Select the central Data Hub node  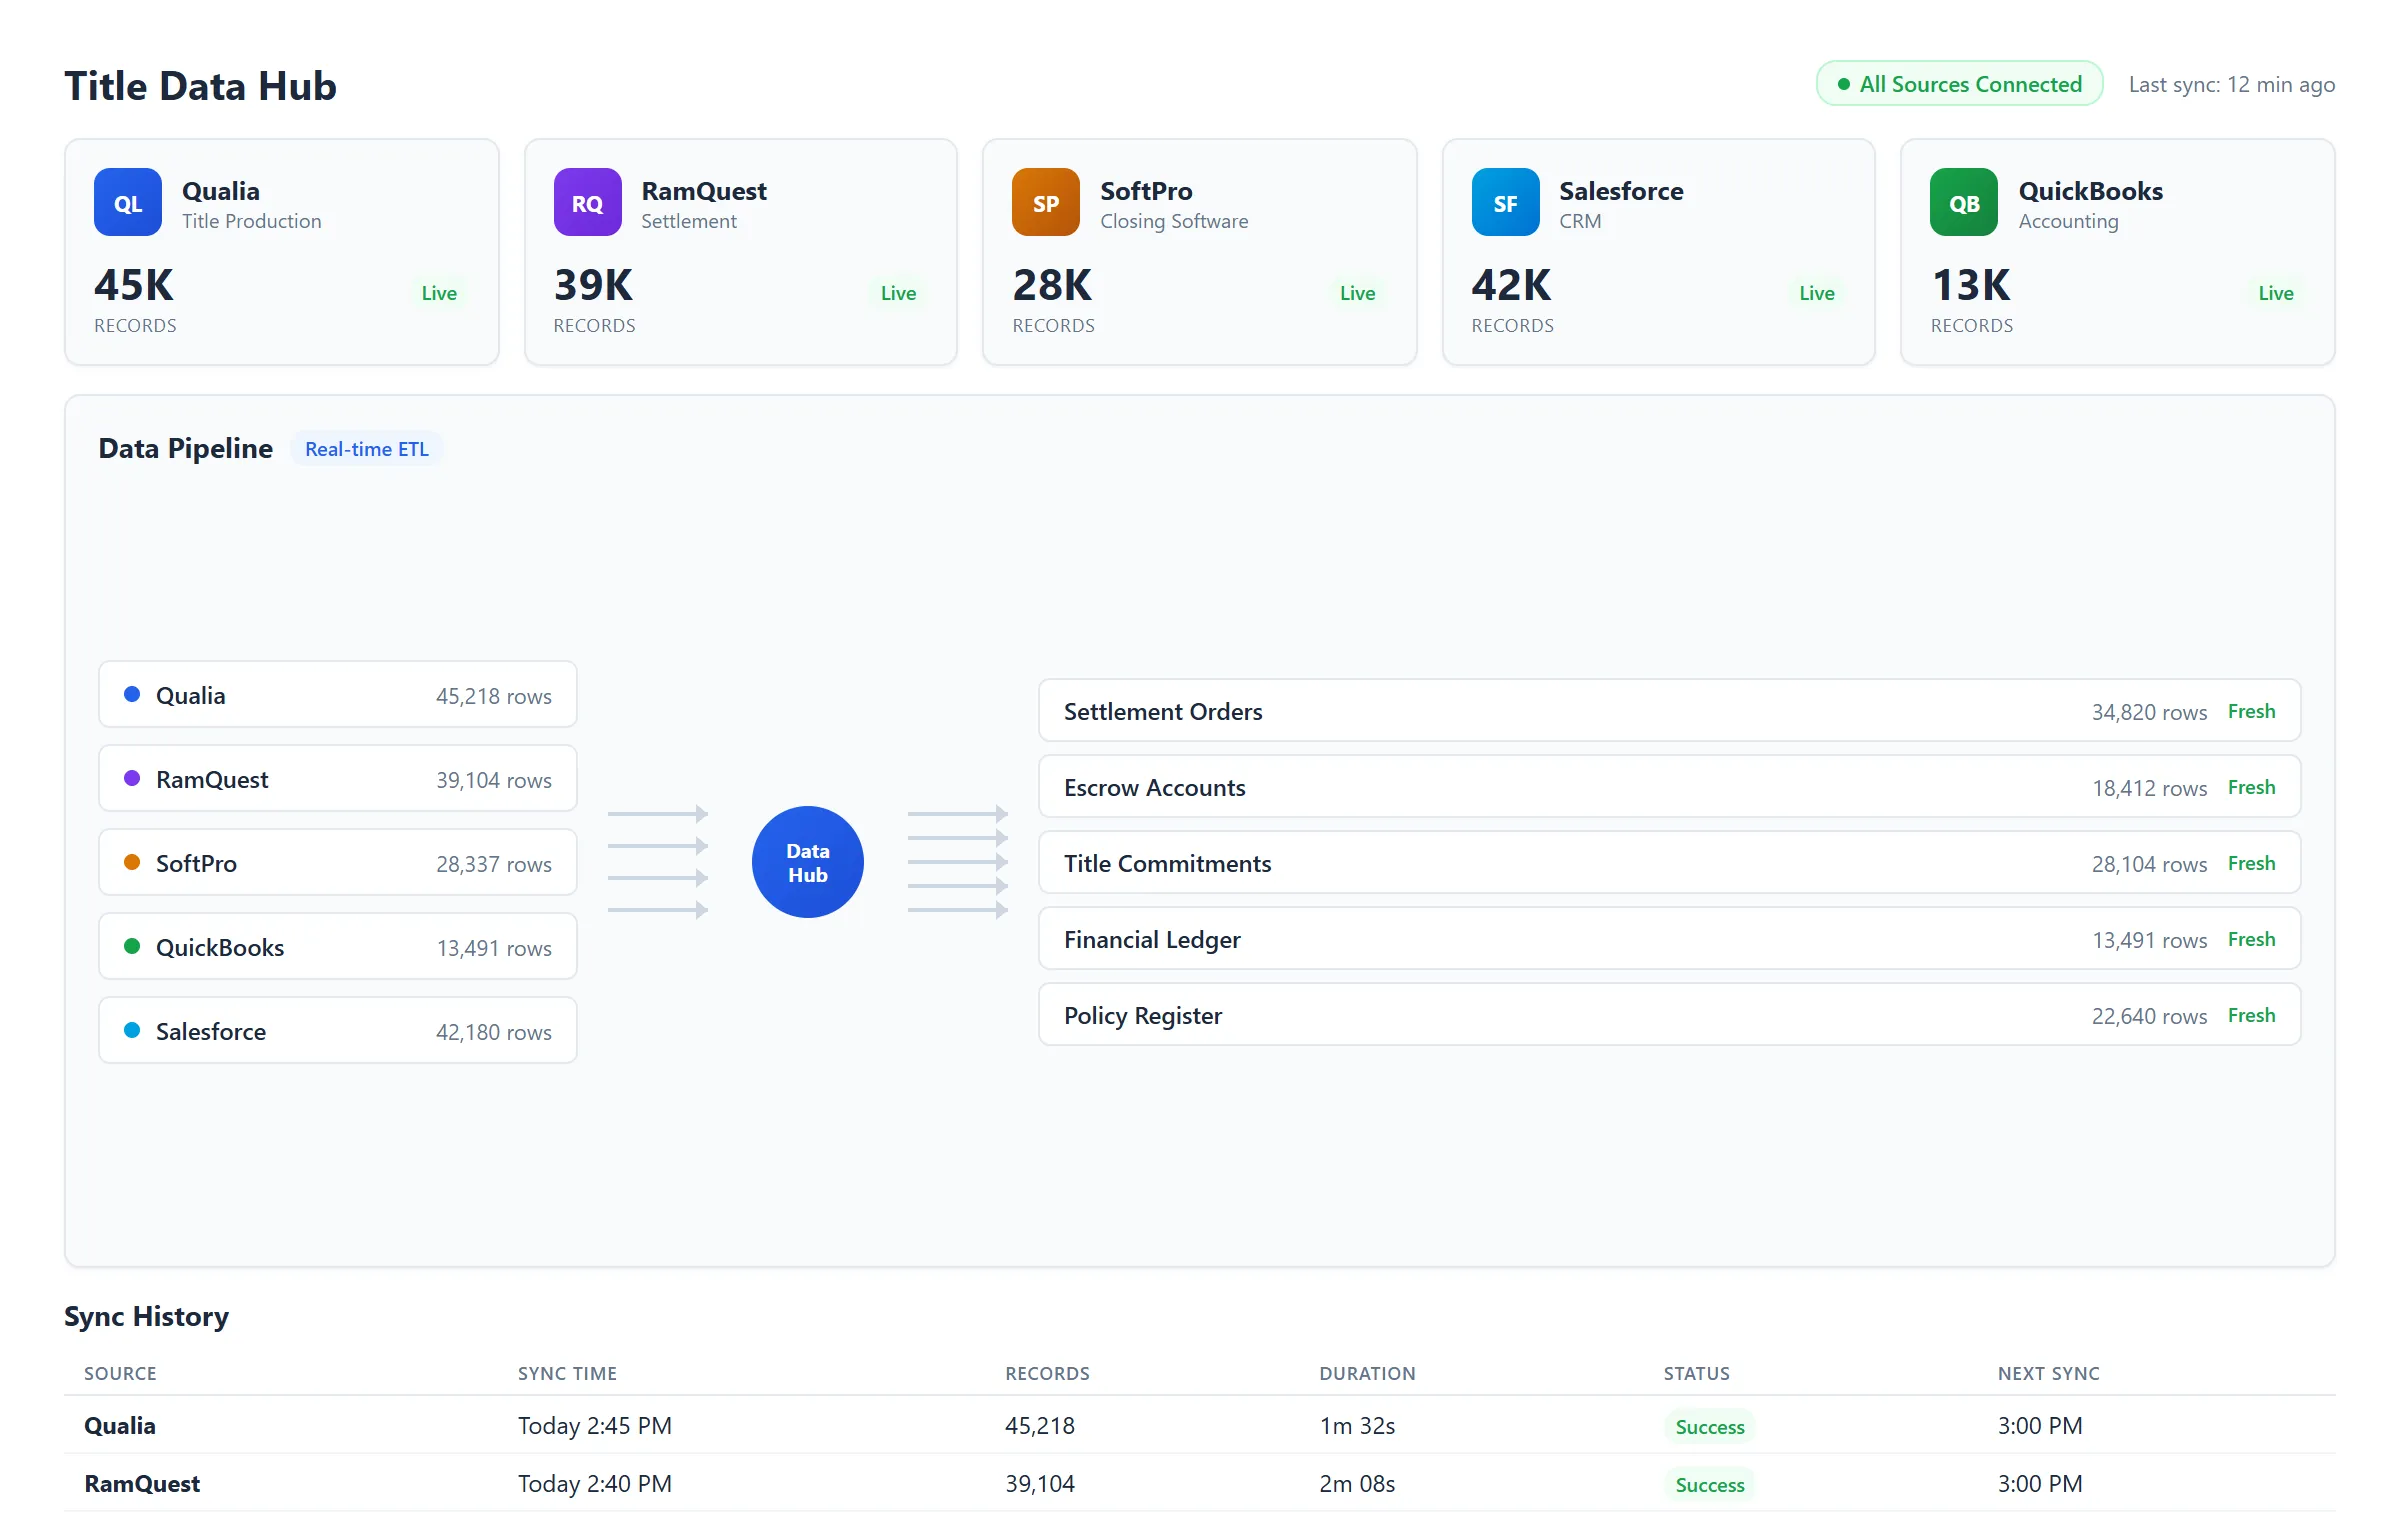(807, 861)
